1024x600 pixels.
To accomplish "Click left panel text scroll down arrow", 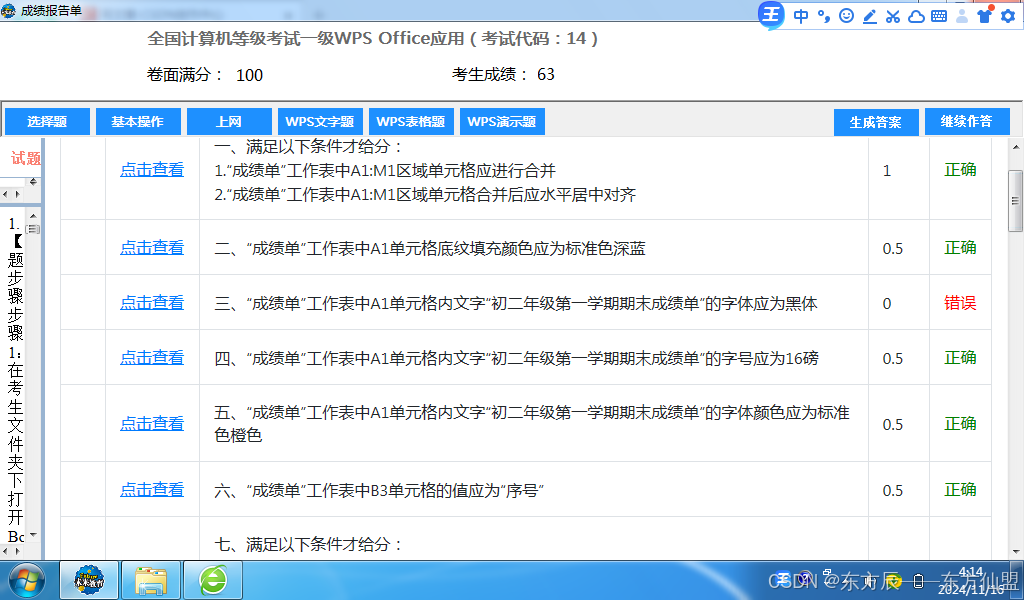I will tap(33, 535).
